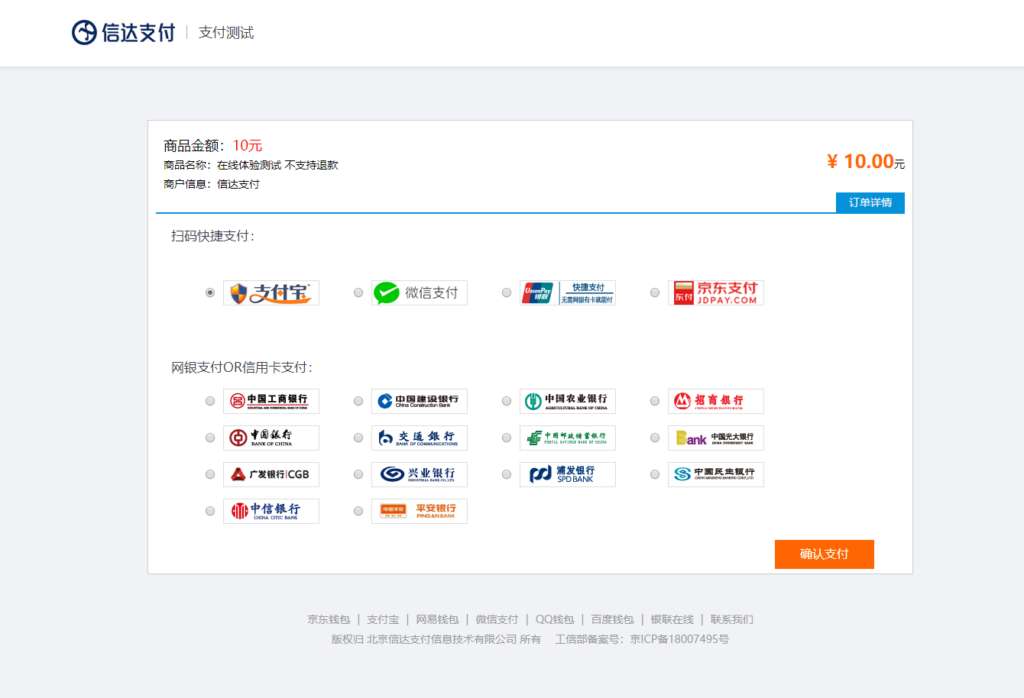Click the UnionPay 快捷支付 logo
1024x698 pixels.
pyautogui.click(x=568, y=293)
